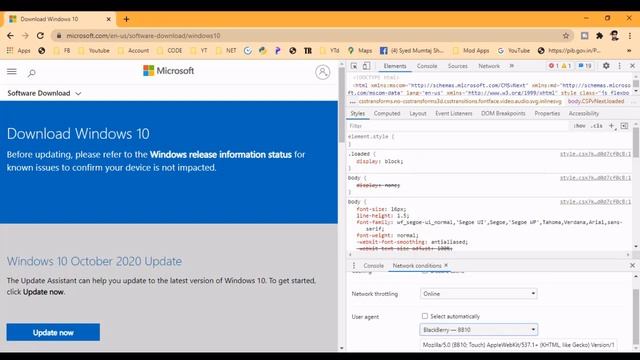Click the Update now button

coord(53,332)
